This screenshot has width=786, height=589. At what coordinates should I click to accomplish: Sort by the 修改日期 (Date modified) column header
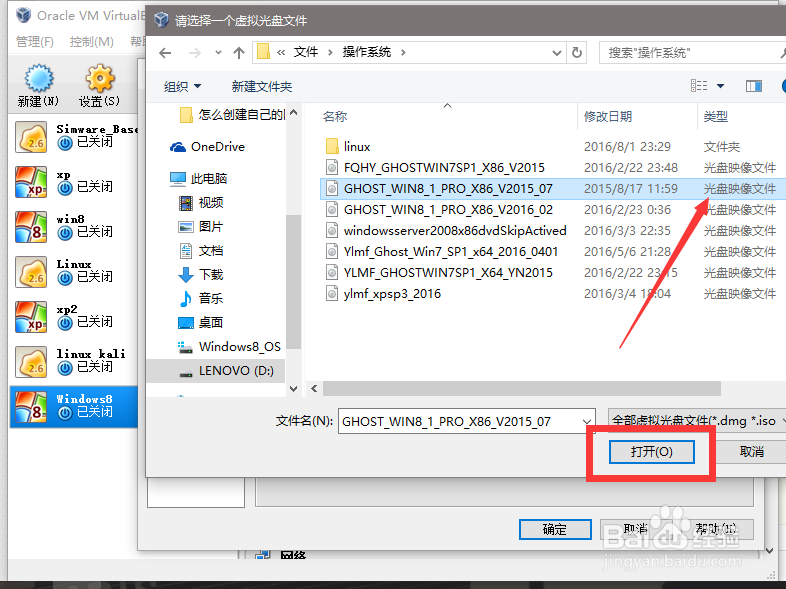click(608, 116)
